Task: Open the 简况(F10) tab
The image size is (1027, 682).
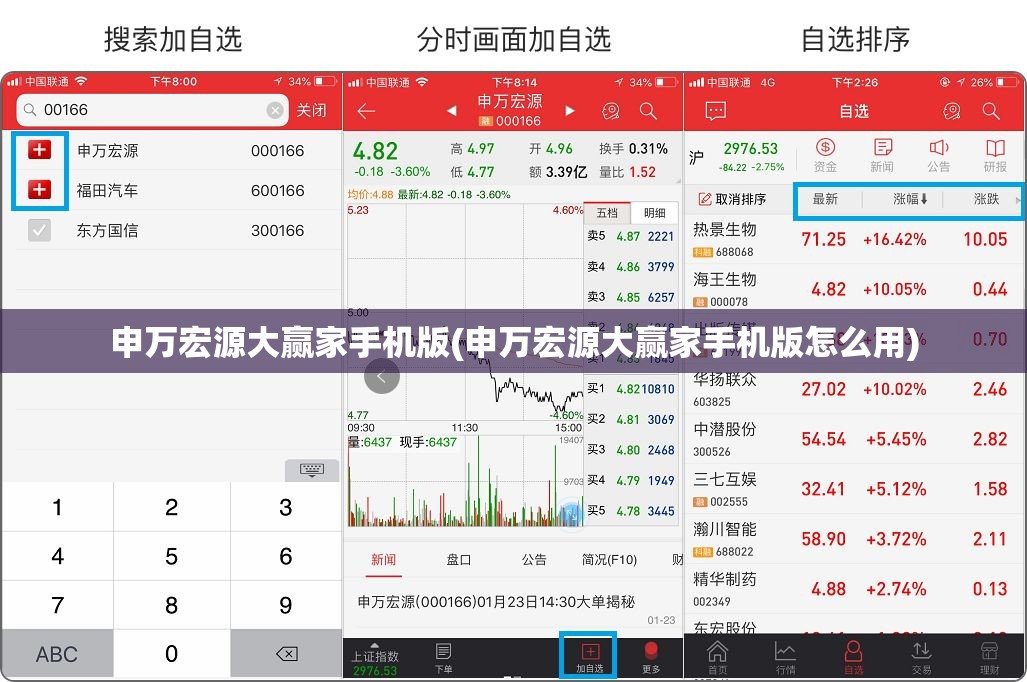Action: point(609,559)
